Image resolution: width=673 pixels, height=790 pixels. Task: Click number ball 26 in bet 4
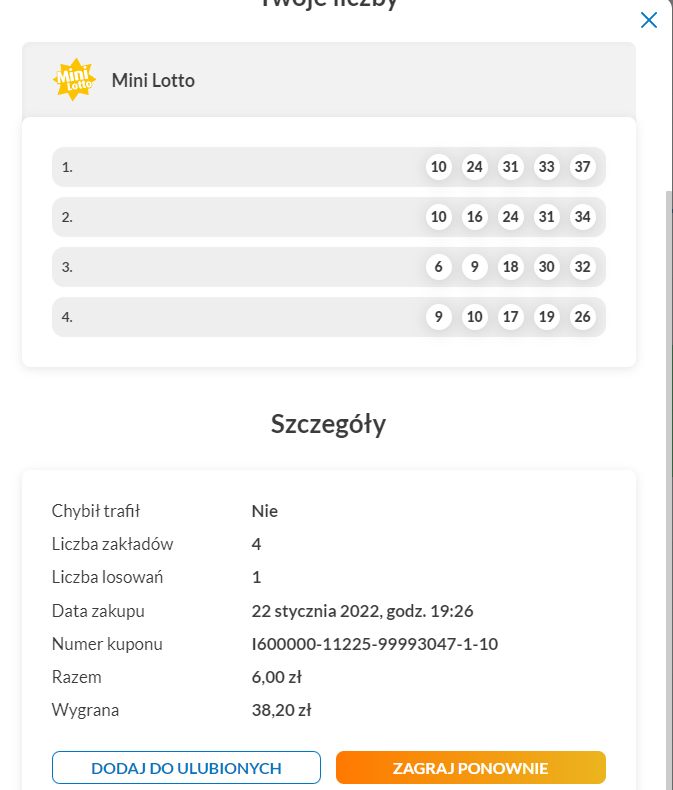click(583, 317)
